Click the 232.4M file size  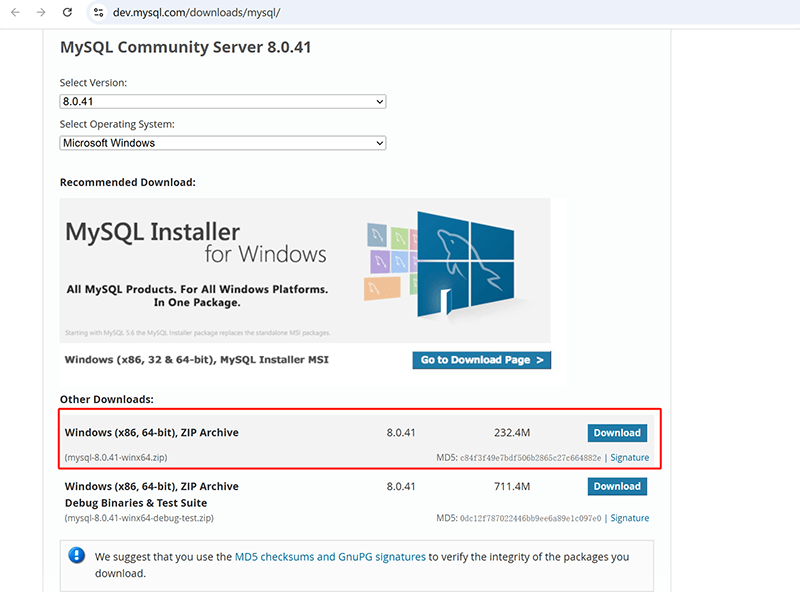[512, 433]
